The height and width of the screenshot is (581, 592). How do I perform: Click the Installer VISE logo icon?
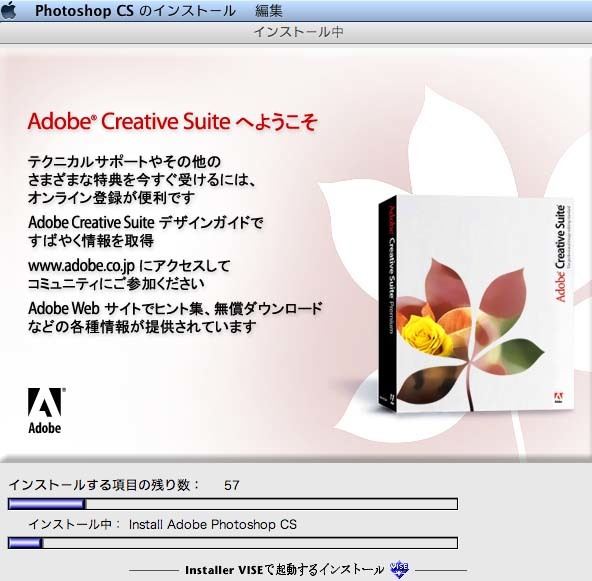(x=399, y=570)
